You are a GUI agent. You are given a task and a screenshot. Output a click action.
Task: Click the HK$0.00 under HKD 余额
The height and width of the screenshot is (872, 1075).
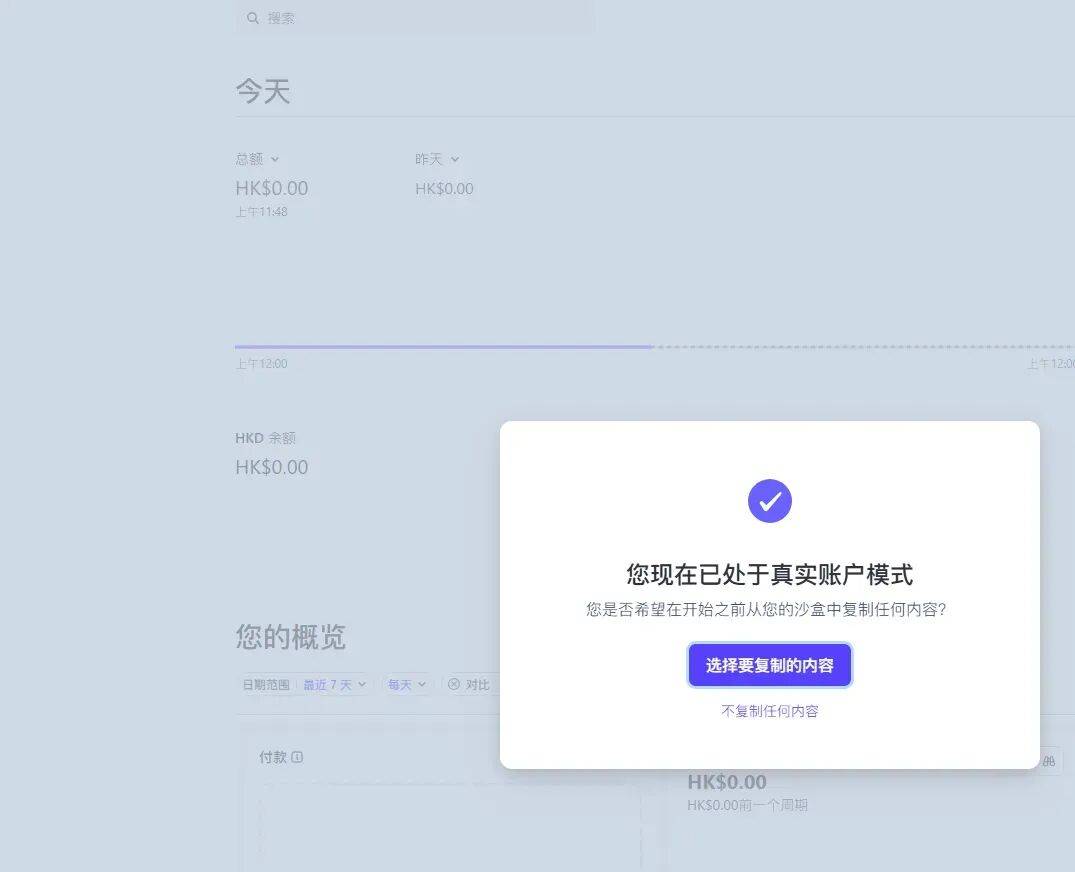point(271,467)
